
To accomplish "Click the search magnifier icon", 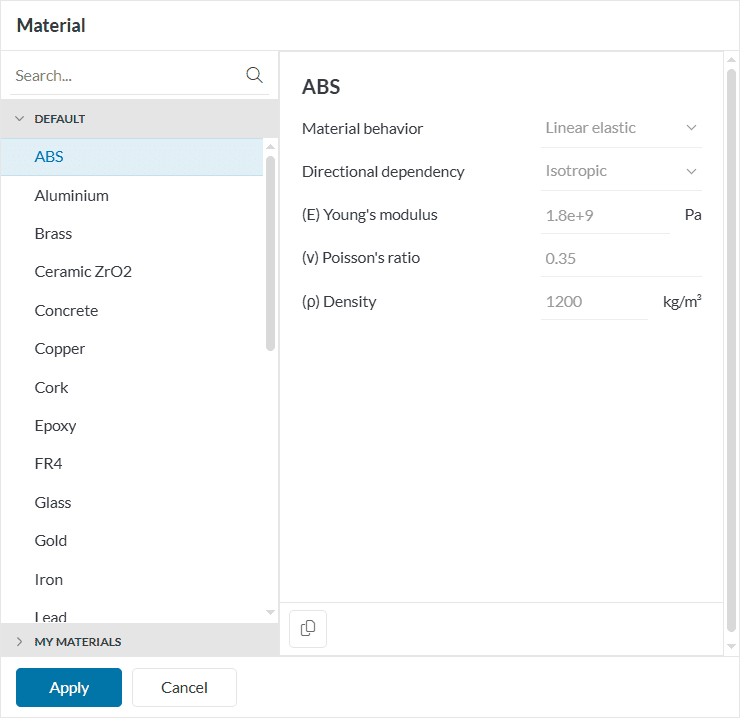I will (x=254, y=75).
